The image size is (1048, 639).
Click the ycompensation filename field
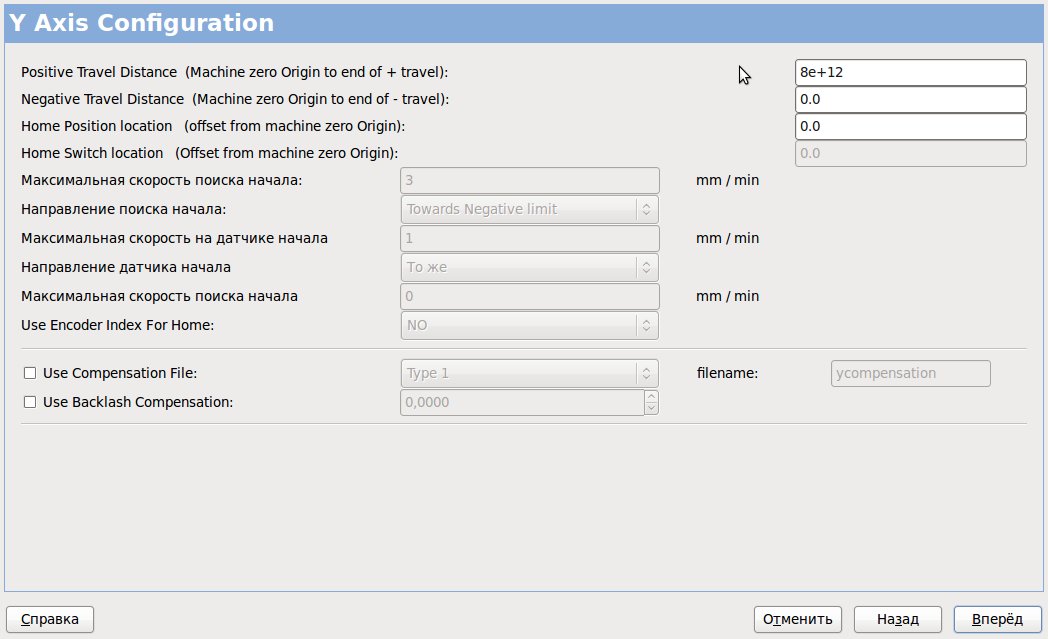[910, 373]
